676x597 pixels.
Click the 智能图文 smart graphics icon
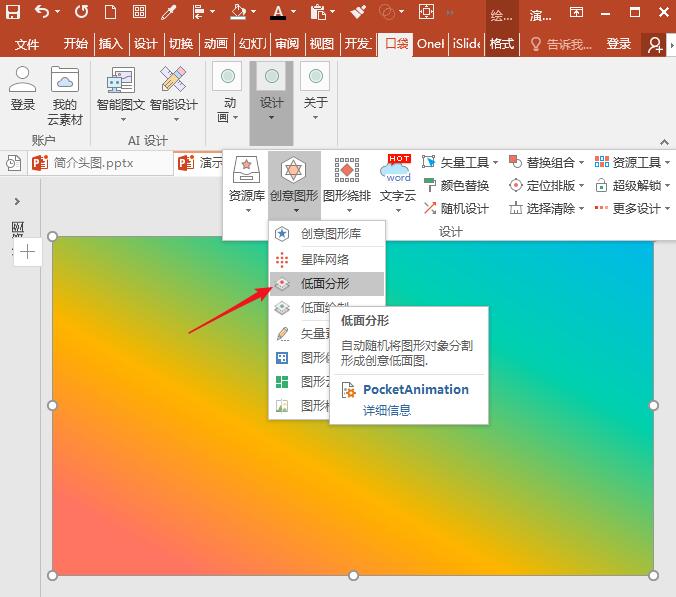[121, 91]
